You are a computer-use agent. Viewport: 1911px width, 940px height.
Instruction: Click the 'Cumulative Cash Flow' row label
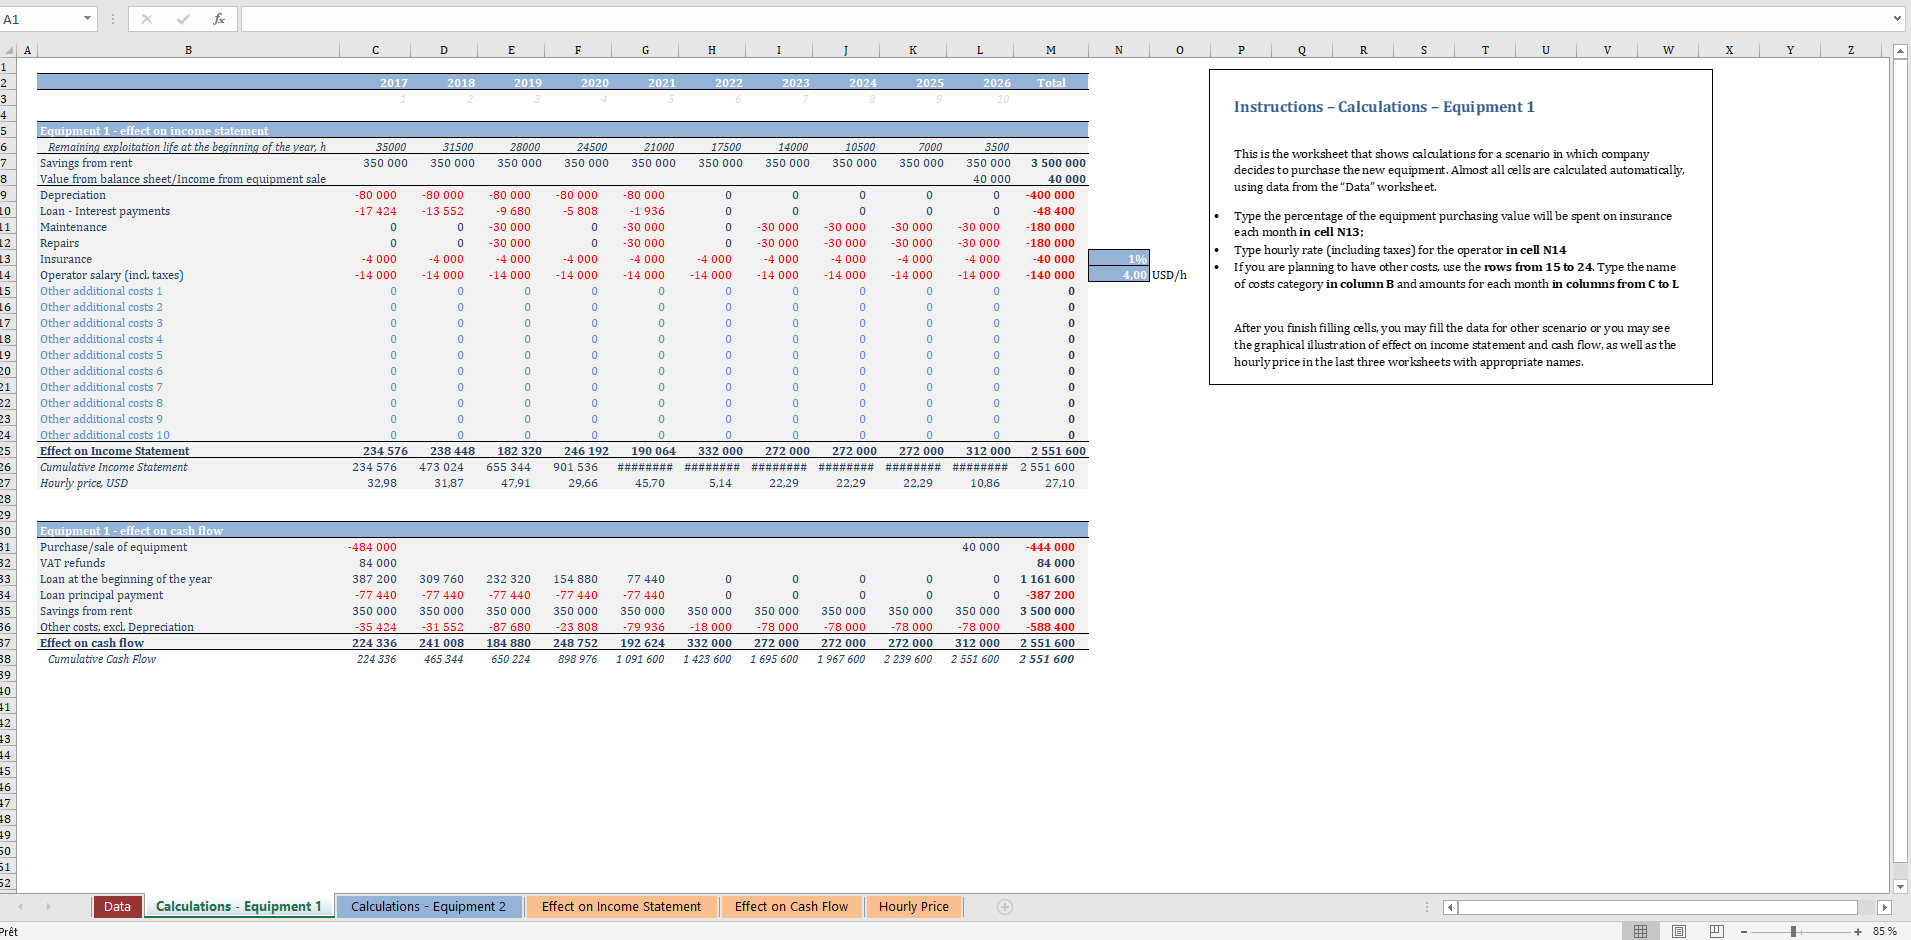(x=102, y=659)
